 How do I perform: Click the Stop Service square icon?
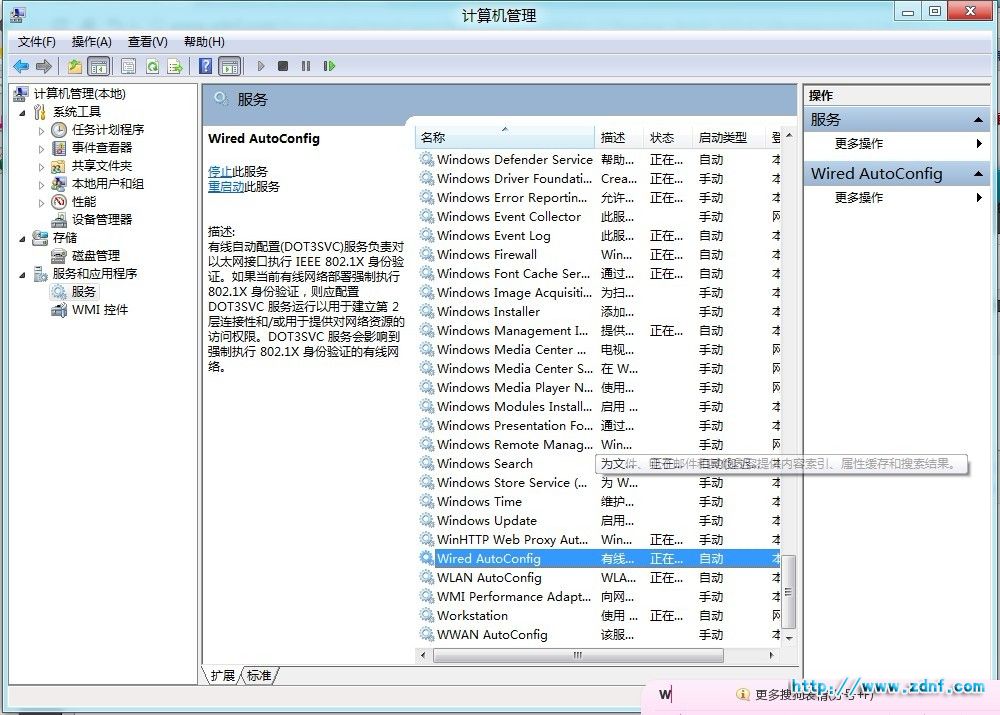point(283,66)
